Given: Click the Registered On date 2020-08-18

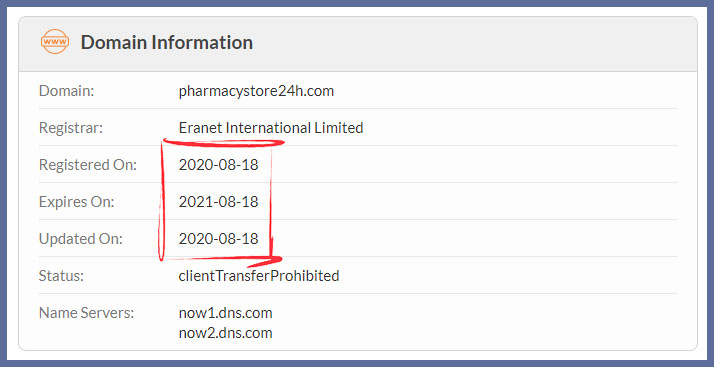Looking at the screenshot, I should 219,165.
